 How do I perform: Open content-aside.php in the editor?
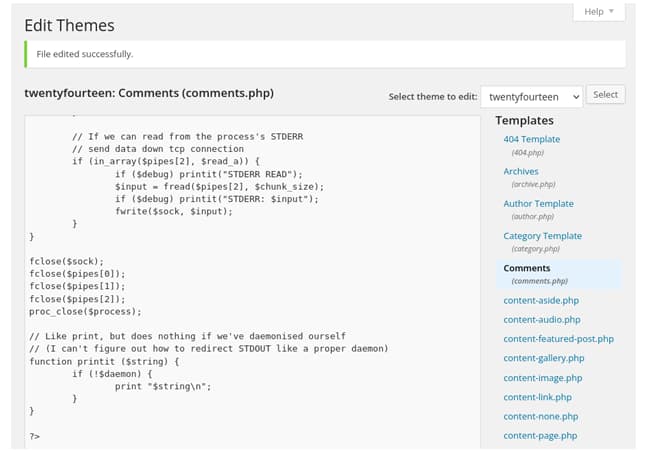click(x=541, y=300)
